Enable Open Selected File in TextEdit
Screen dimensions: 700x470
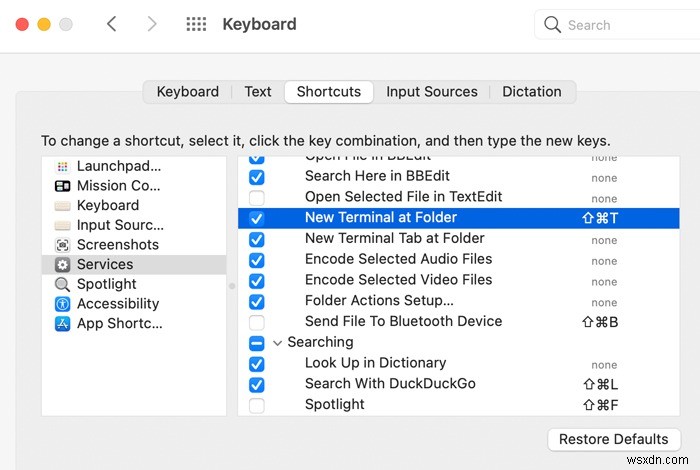257,197
